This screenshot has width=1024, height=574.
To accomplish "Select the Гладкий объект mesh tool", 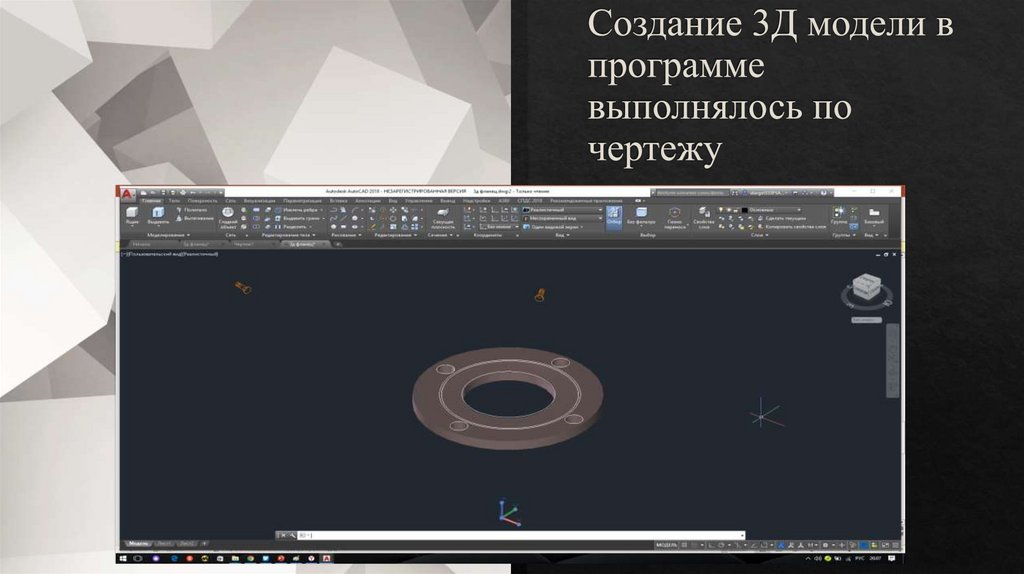I will (x=228, y=218).
